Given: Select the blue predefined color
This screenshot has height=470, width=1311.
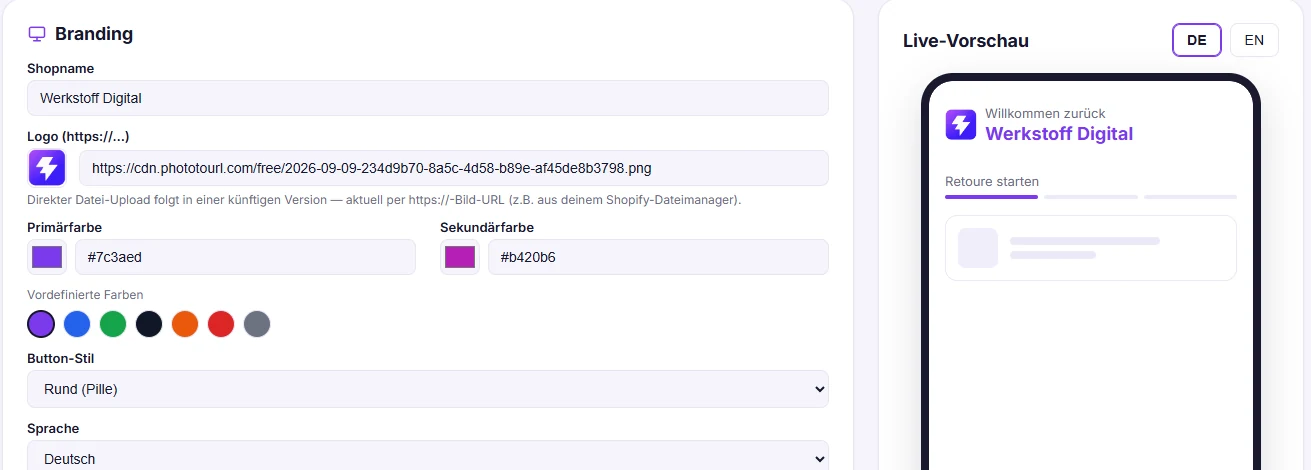Looking at the screenshot, I should (77, 324).
